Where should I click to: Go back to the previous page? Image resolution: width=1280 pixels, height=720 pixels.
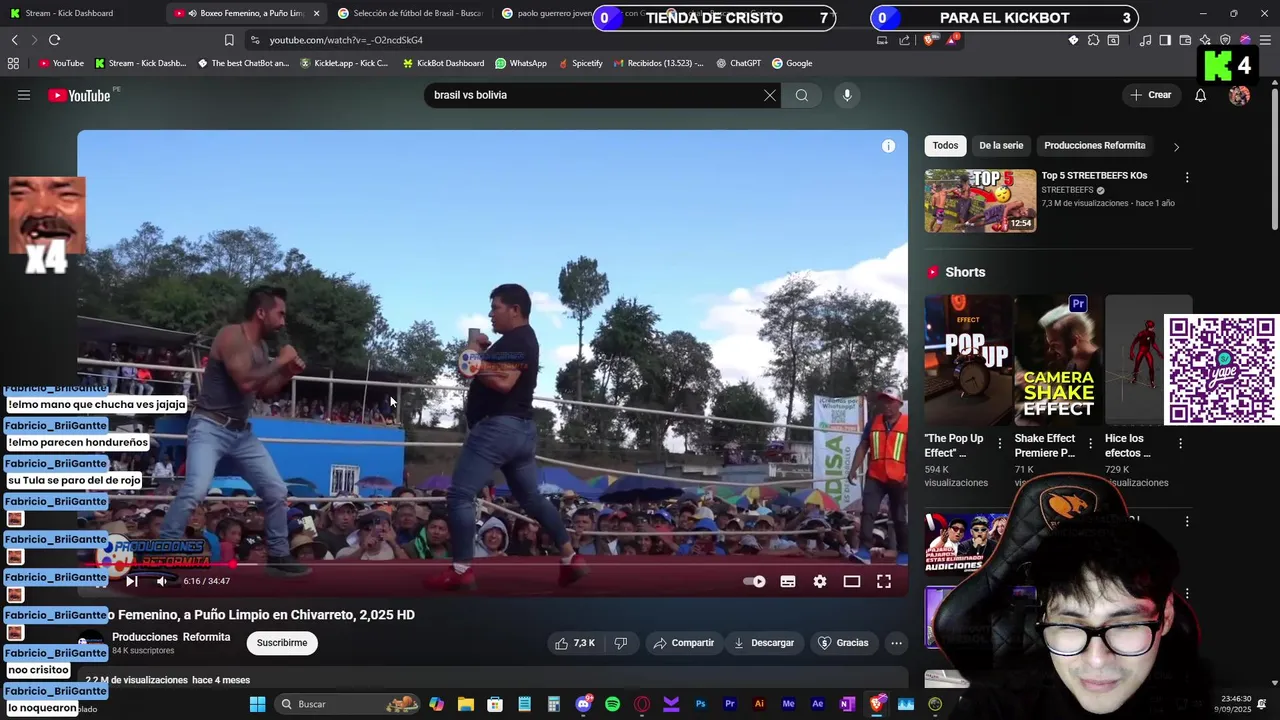14,40
